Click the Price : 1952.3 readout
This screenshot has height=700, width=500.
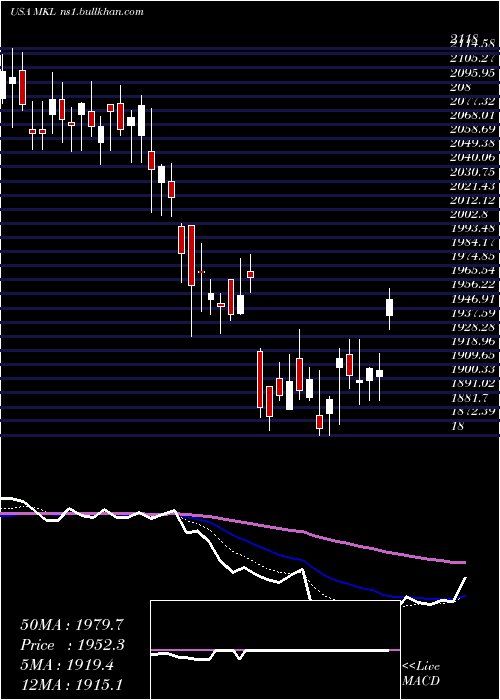point(72,645)
